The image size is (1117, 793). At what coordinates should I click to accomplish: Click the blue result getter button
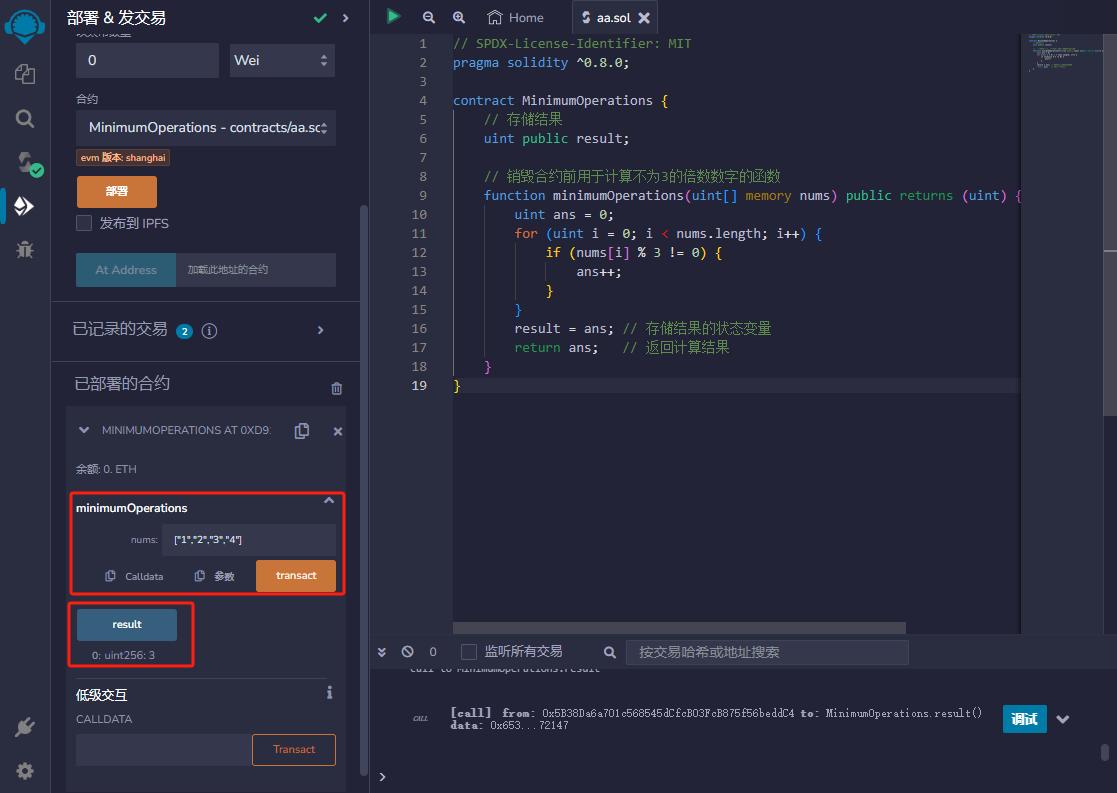pos(127,625)
